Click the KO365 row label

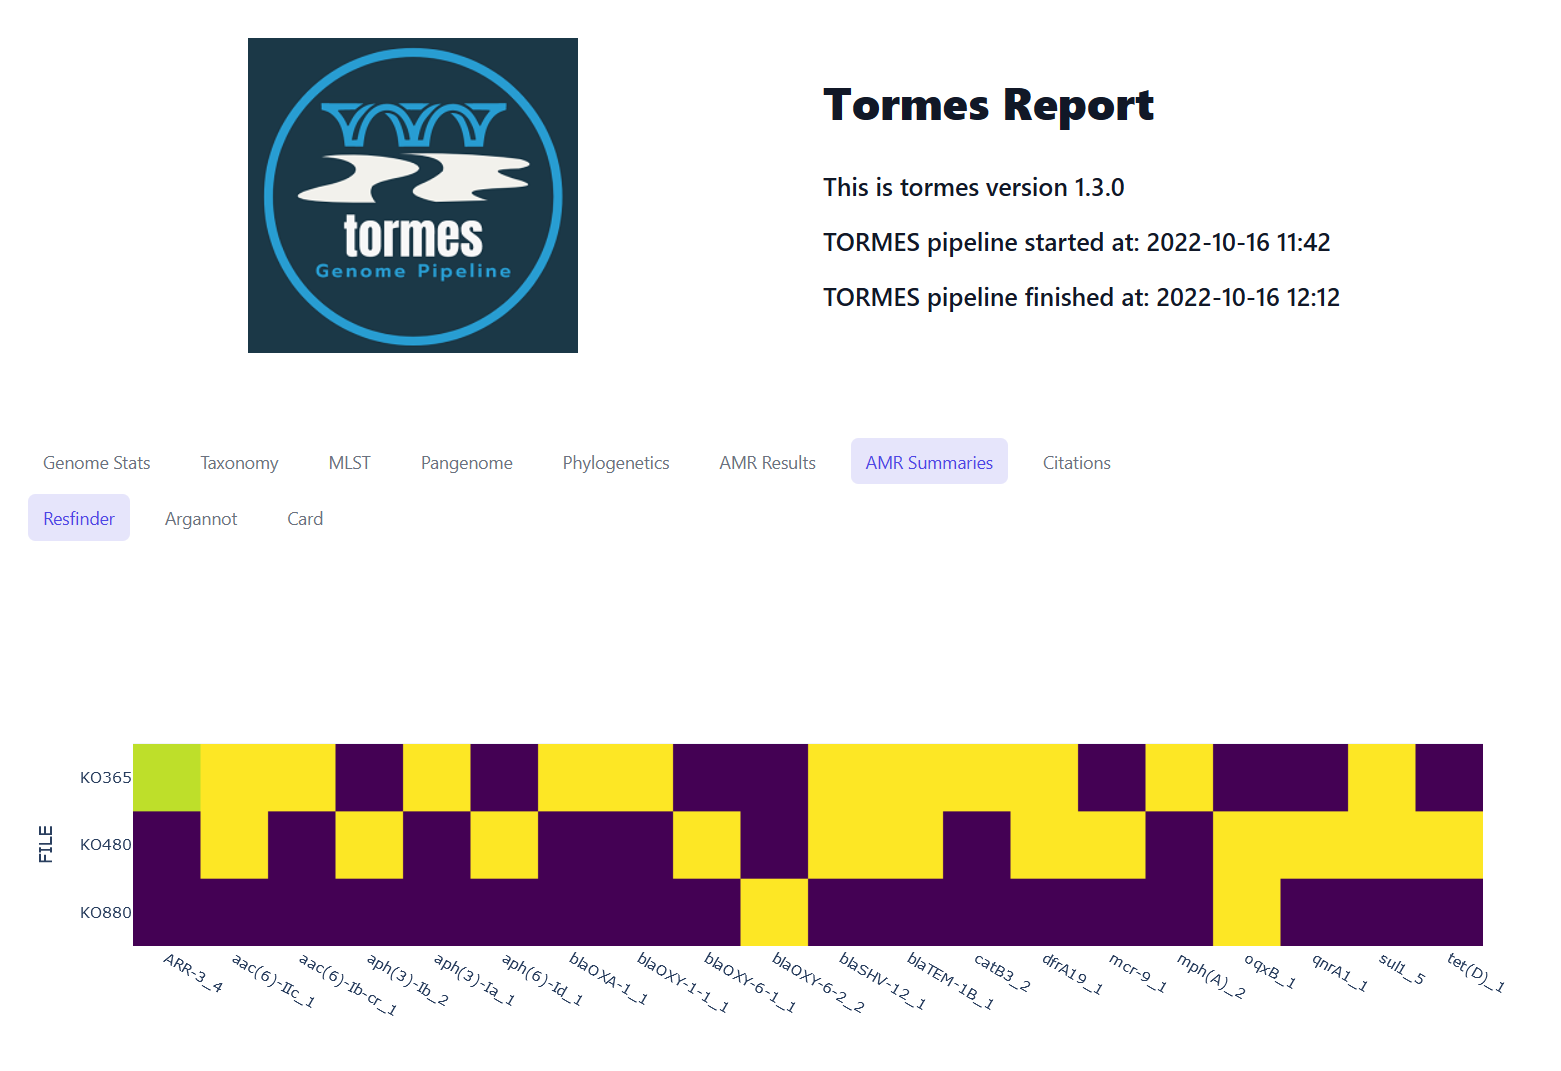[105, 776]
